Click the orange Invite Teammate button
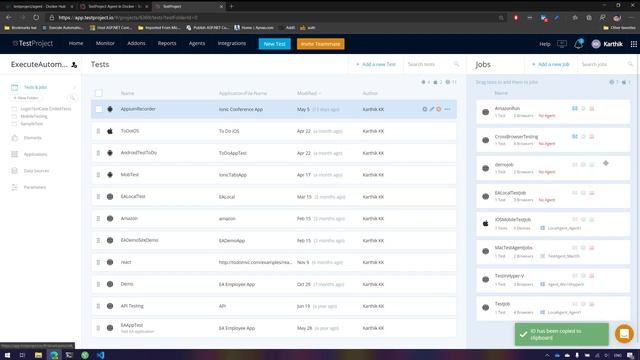Image resolution: width=640 pixels, height=360 pixels. point(320,44)
